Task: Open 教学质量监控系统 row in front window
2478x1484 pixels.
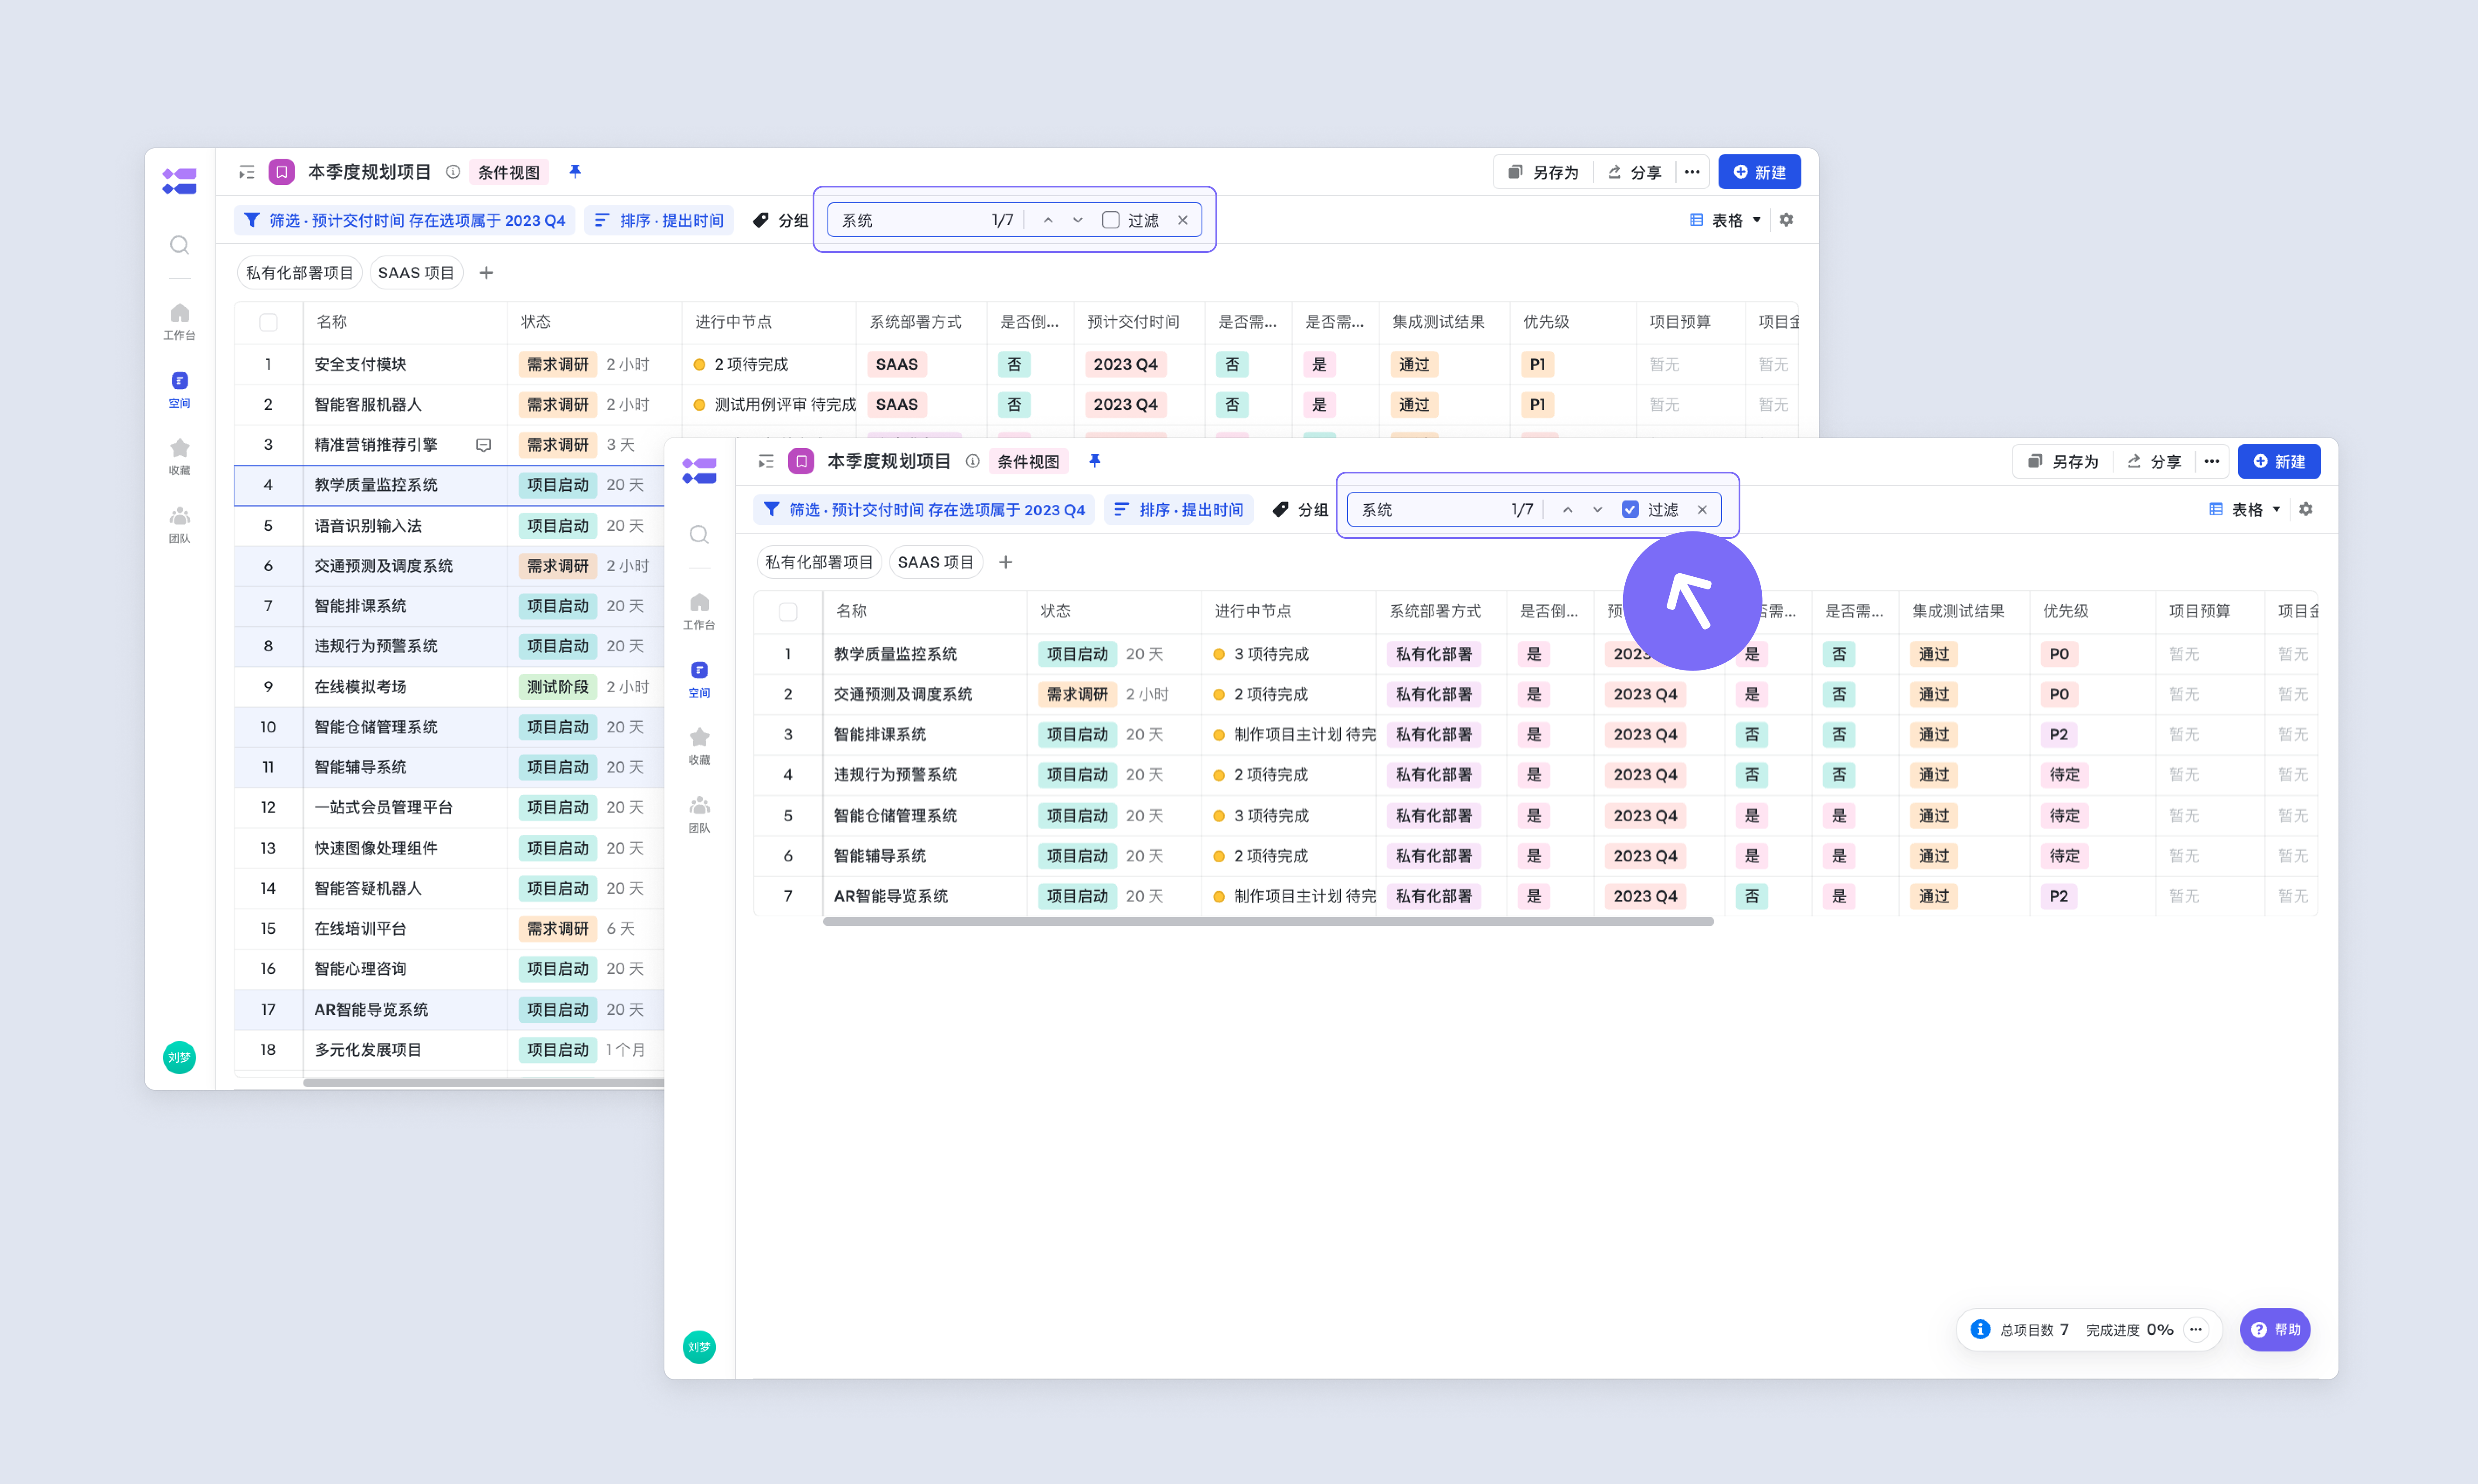Action: 1535,654
